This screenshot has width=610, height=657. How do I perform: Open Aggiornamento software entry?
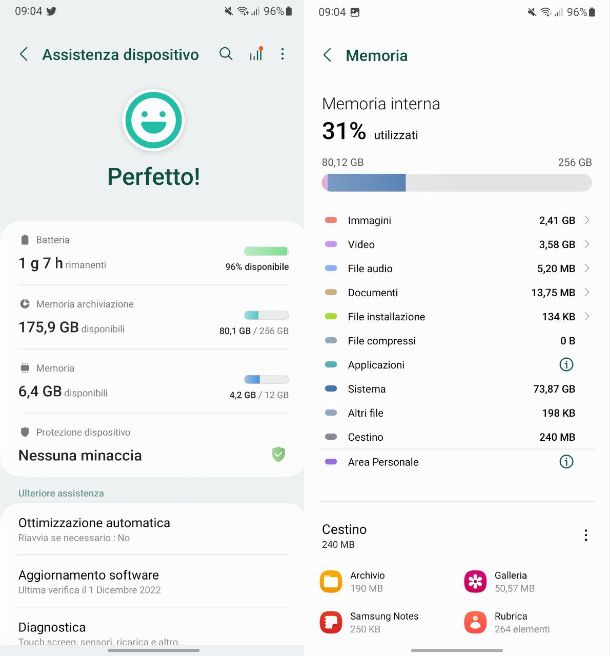coord(153,582)
